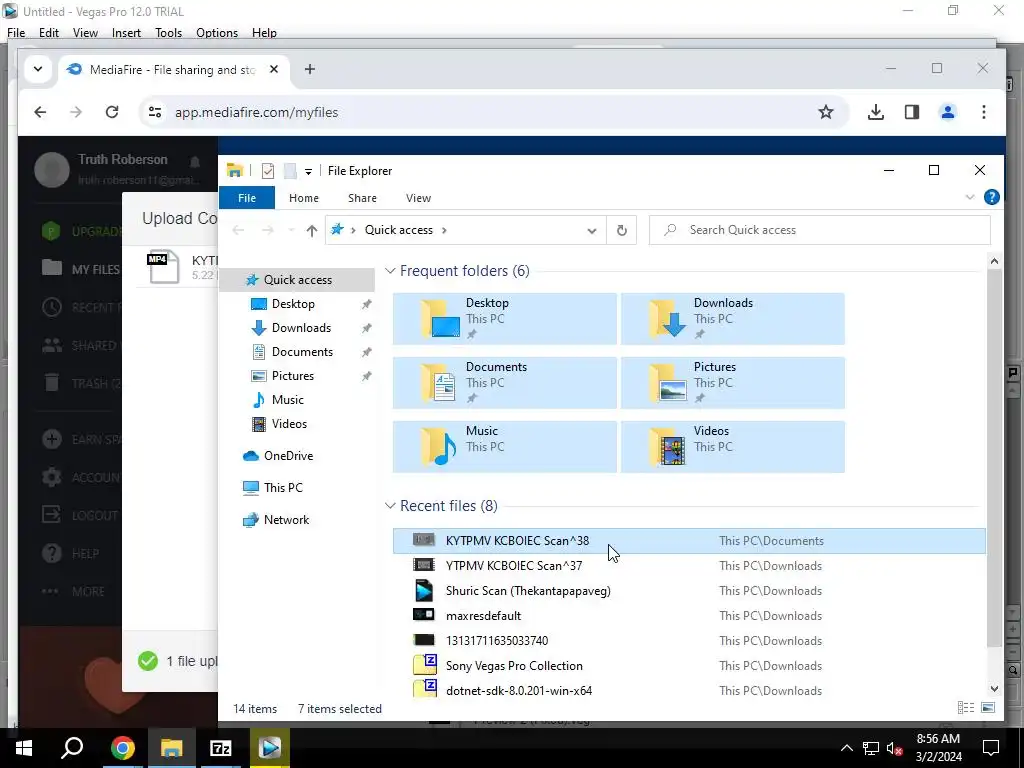The height and width of the screenshot is (768, 1024).
Task: Open Chrome downloads icon
Action: click(876, 112)
